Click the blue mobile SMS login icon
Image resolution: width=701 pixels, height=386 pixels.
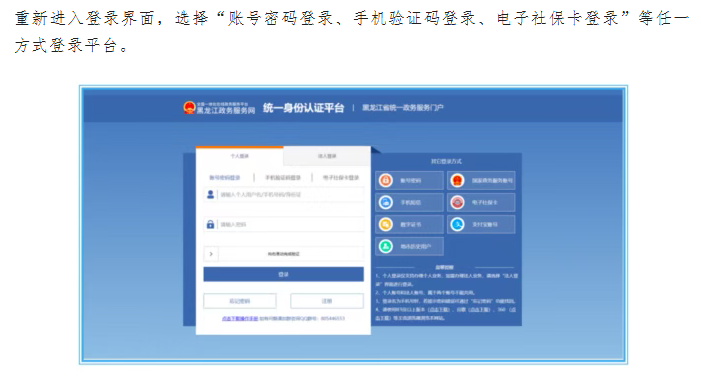click(386, 202)
